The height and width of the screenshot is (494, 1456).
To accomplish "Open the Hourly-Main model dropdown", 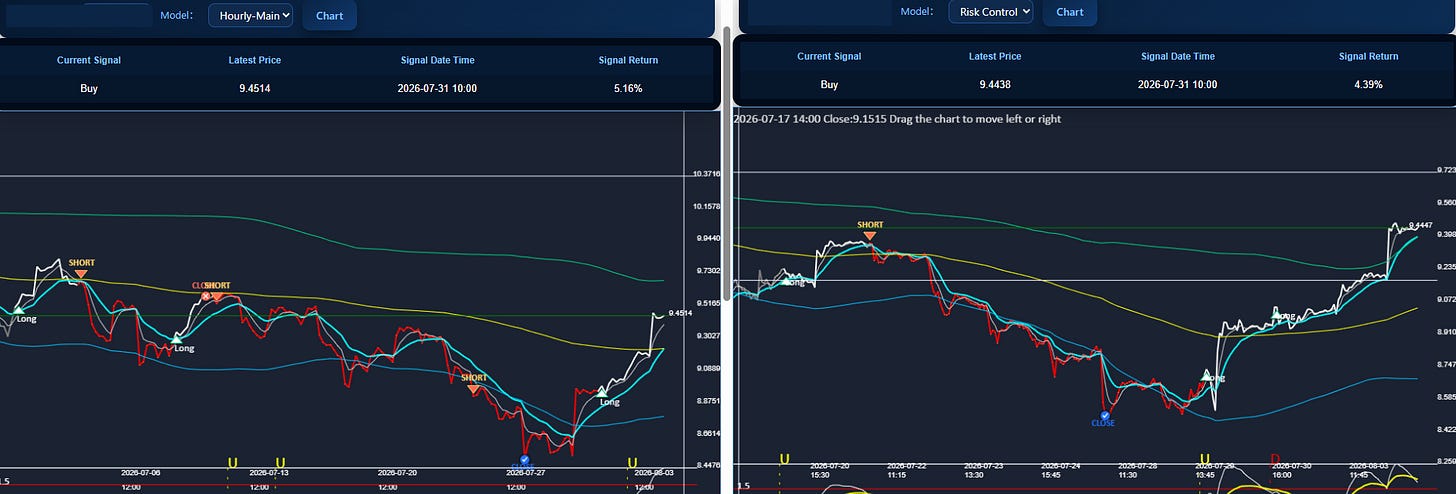I will click(x=251, y=15).
